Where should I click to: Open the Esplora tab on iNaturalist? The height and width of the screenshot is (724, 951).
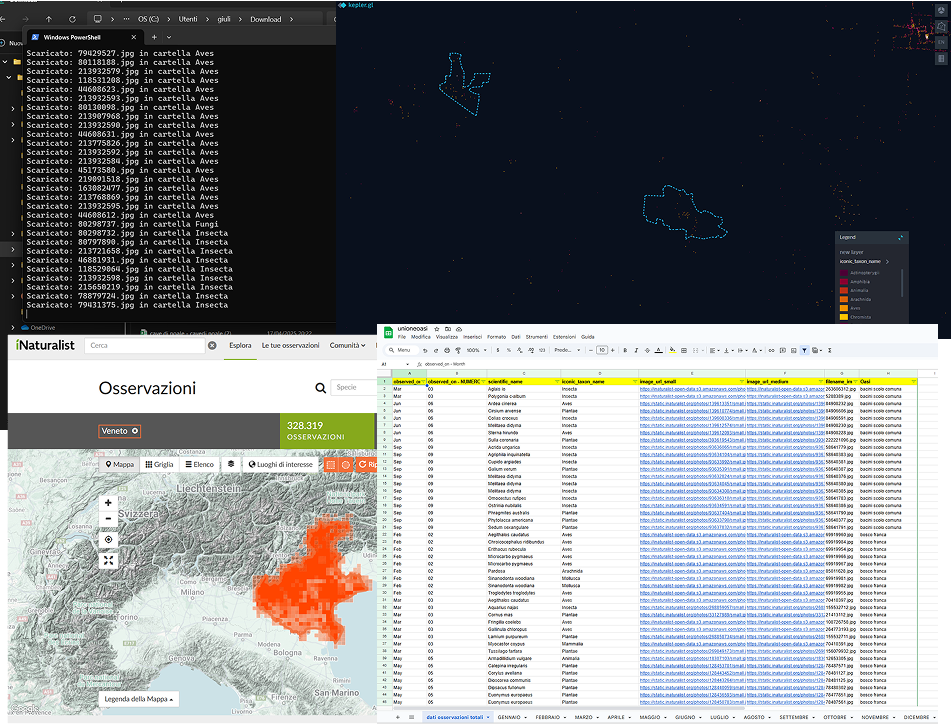[240, 345]
